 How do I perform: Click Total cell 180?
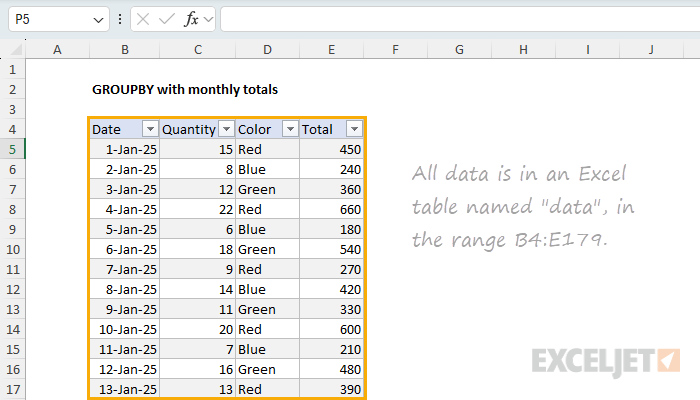coord(331,229)
